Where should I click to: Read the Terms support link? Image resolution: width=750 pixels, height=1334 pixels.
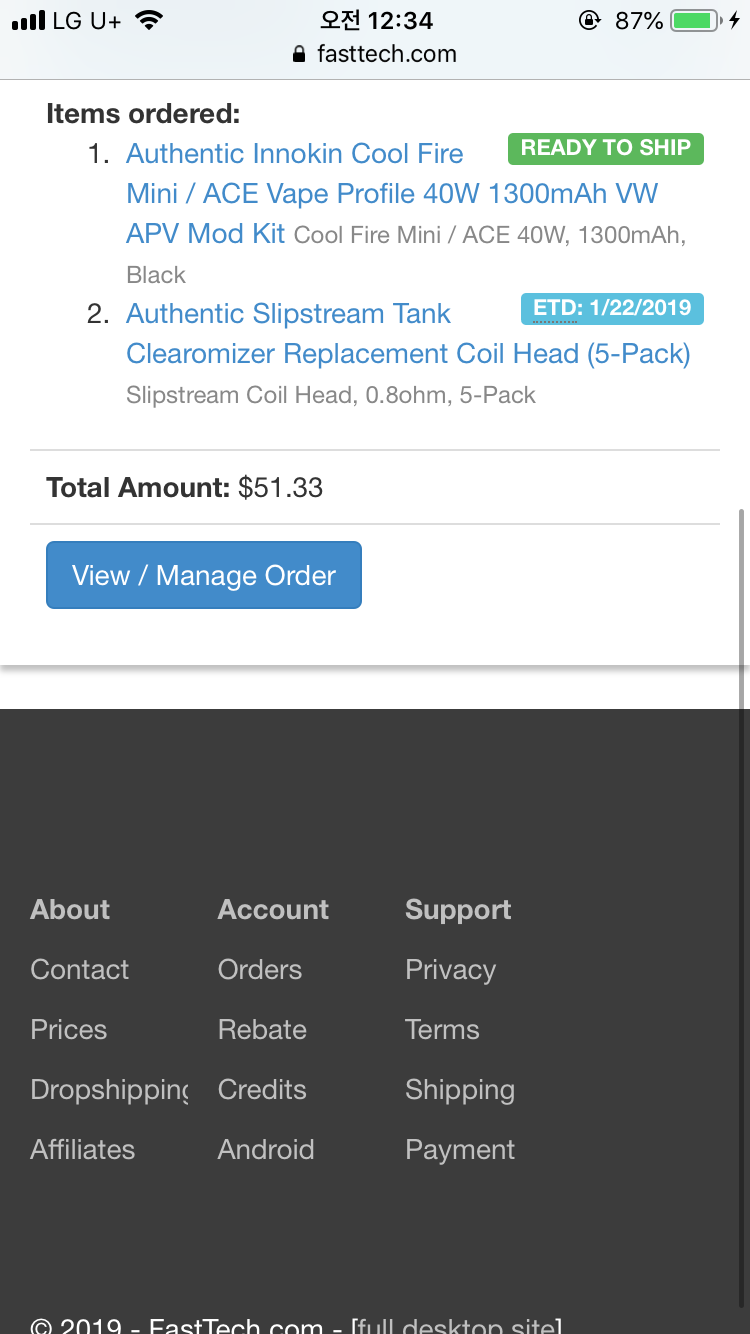pos(442,1029)
